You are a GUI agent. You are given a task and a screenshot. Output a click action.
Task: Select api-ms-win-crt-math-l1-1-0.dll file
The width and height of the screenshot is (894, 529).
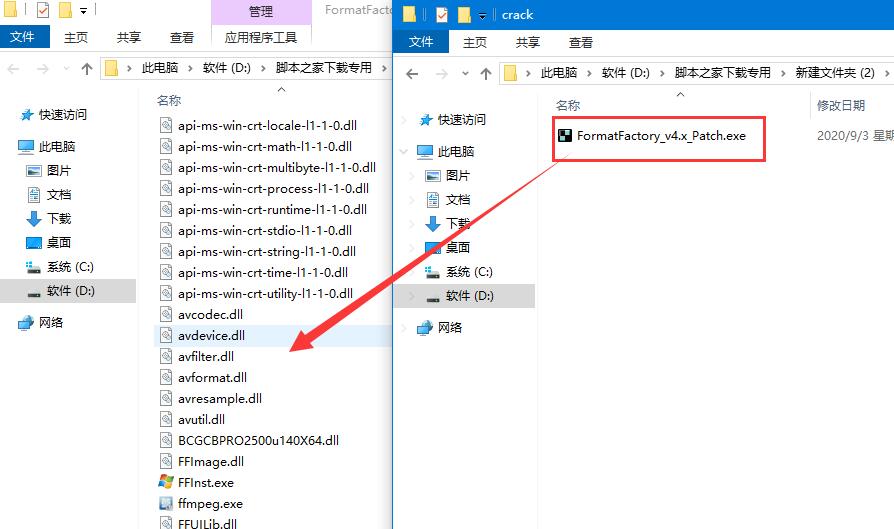tap(265, 147)
